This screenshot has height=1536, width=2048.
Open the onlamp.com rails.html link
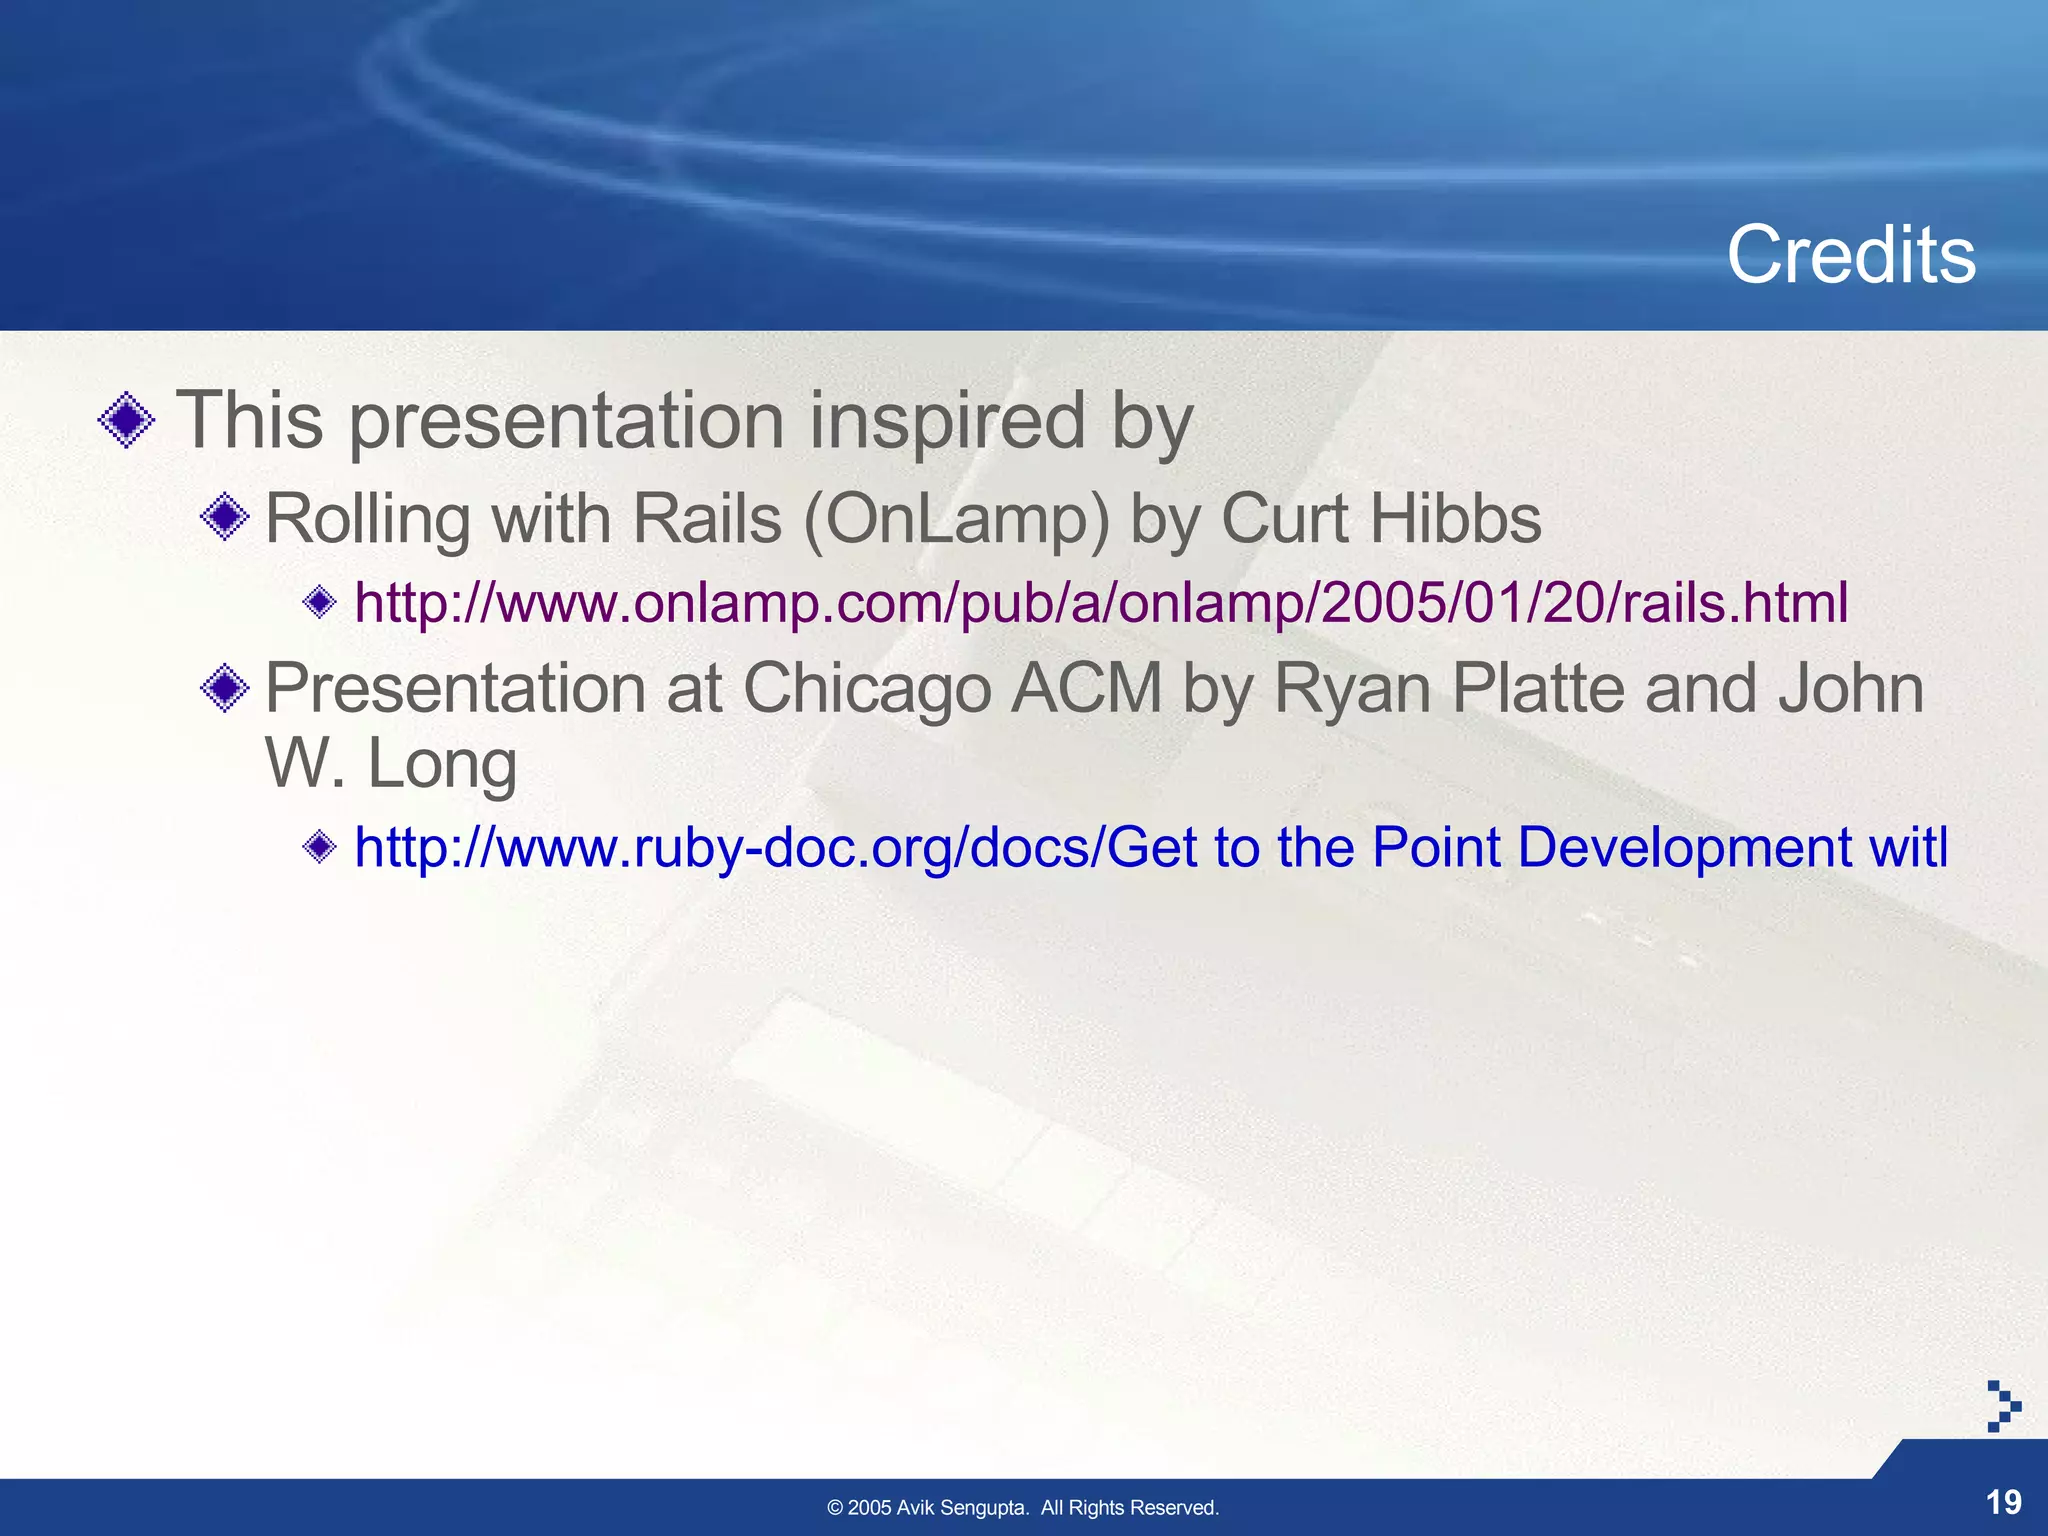click(x=1101, y=603)
